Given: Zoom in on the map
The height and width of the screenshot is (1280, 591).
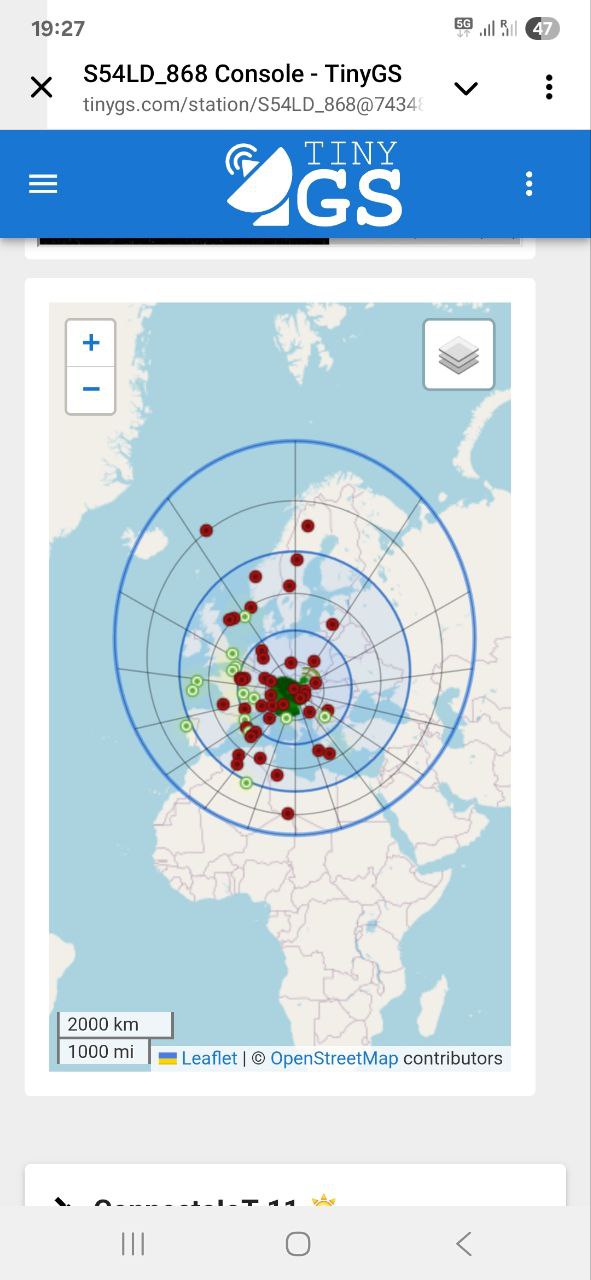Looking at the screenshot, I should point(91,343).
